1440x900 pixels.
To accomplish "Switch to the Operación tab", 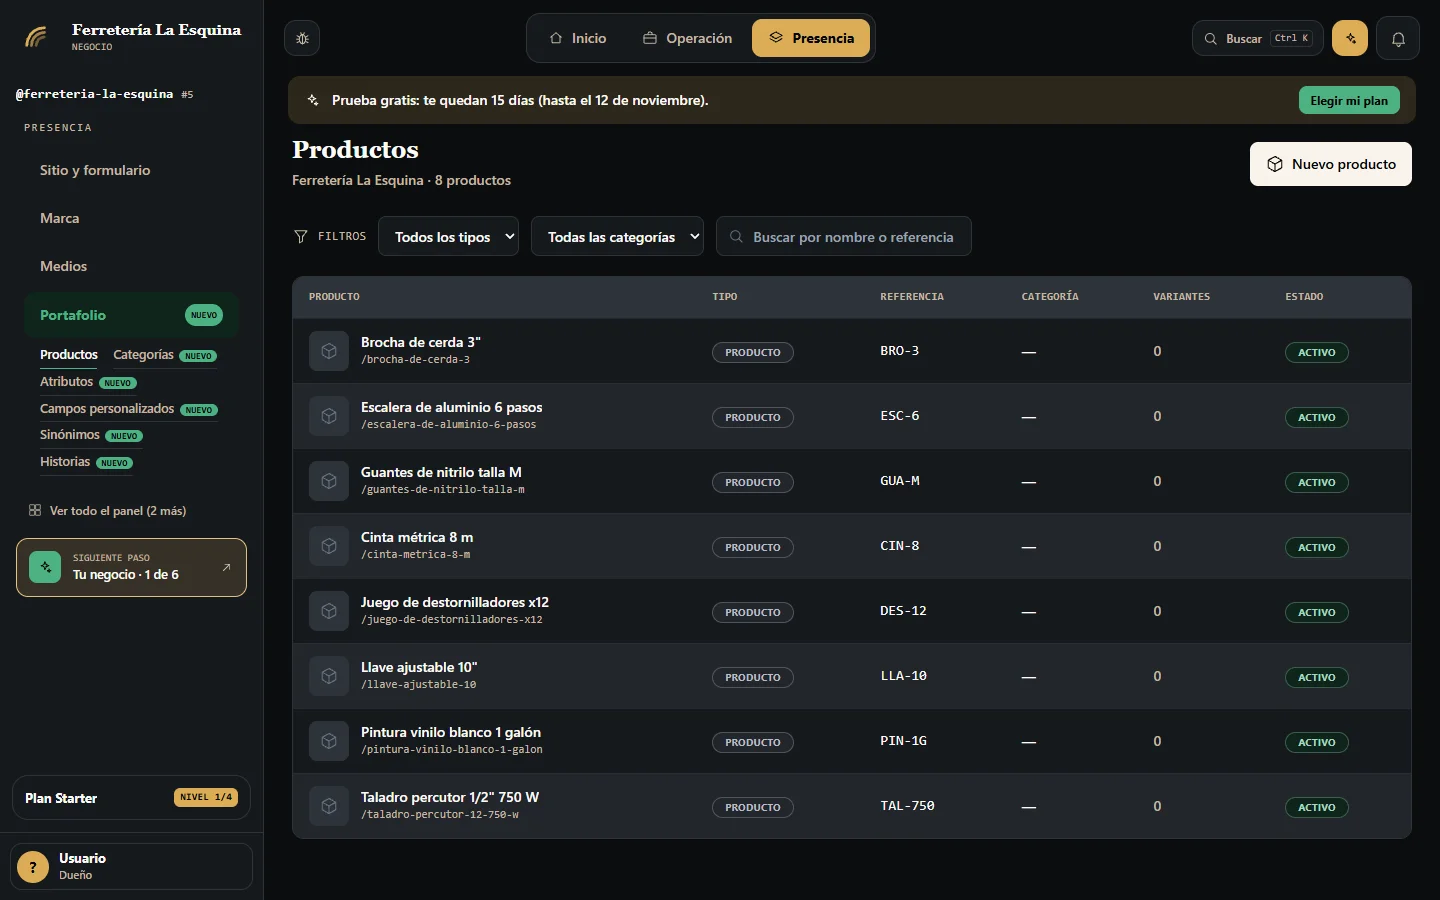I will (x=687, y=38).
